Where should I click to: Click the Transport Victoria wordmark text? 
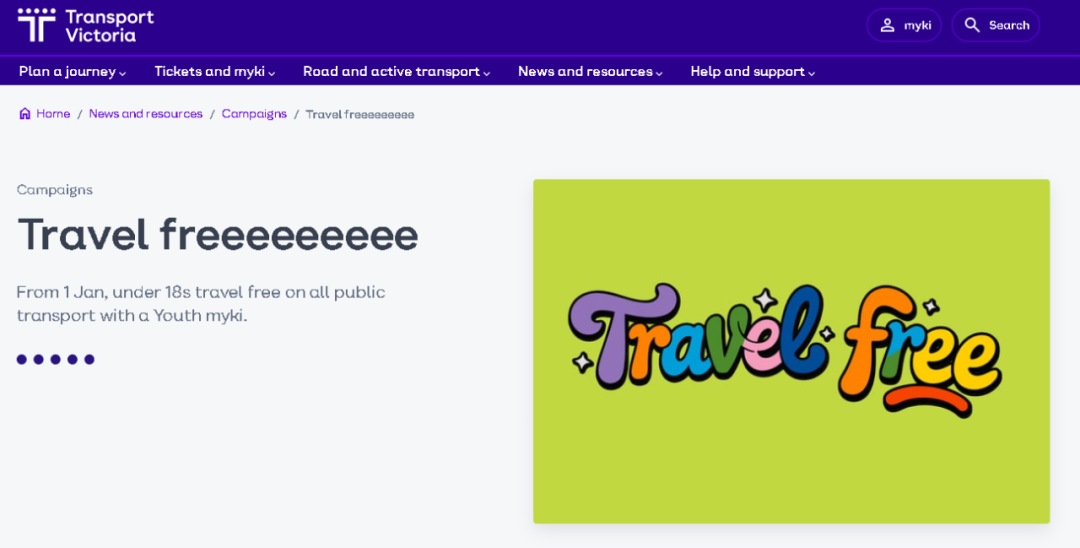(109, 26)
